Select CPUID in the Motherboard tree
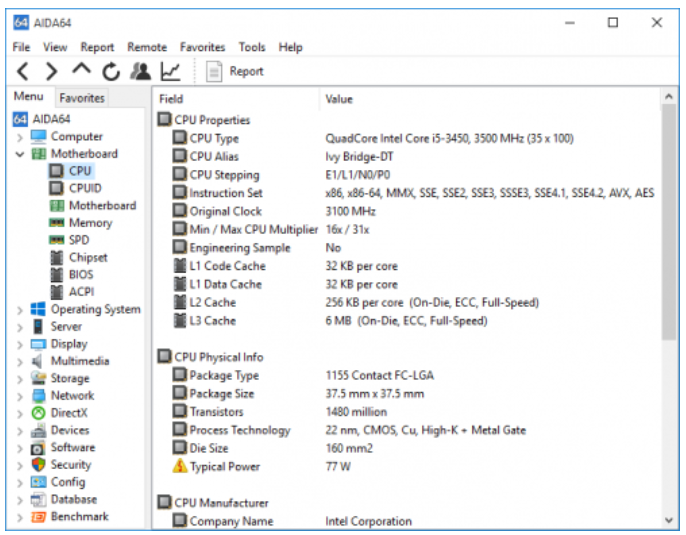 [86, 188]
